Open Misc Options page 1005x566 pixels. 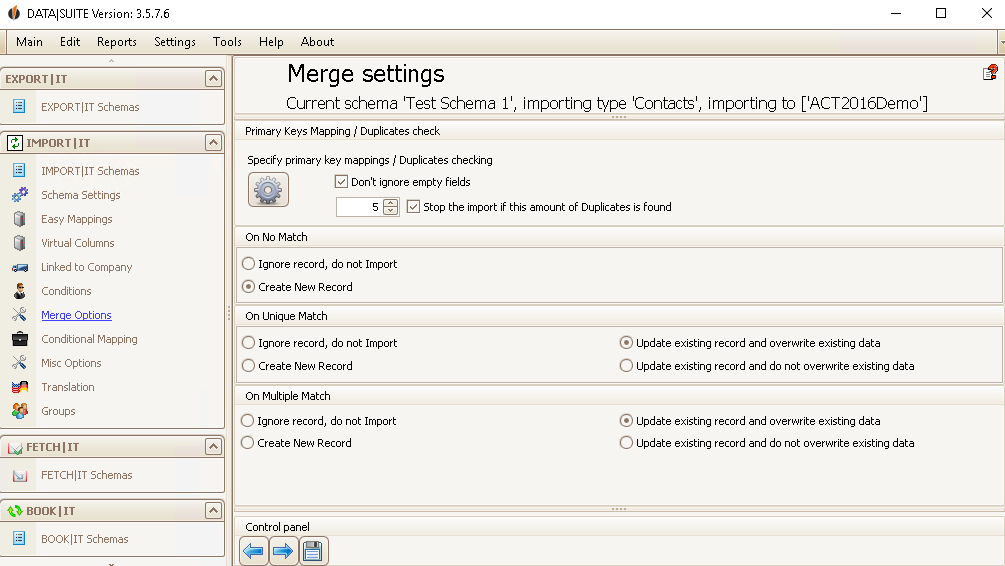pyautogui.click(x=71, y=363)
